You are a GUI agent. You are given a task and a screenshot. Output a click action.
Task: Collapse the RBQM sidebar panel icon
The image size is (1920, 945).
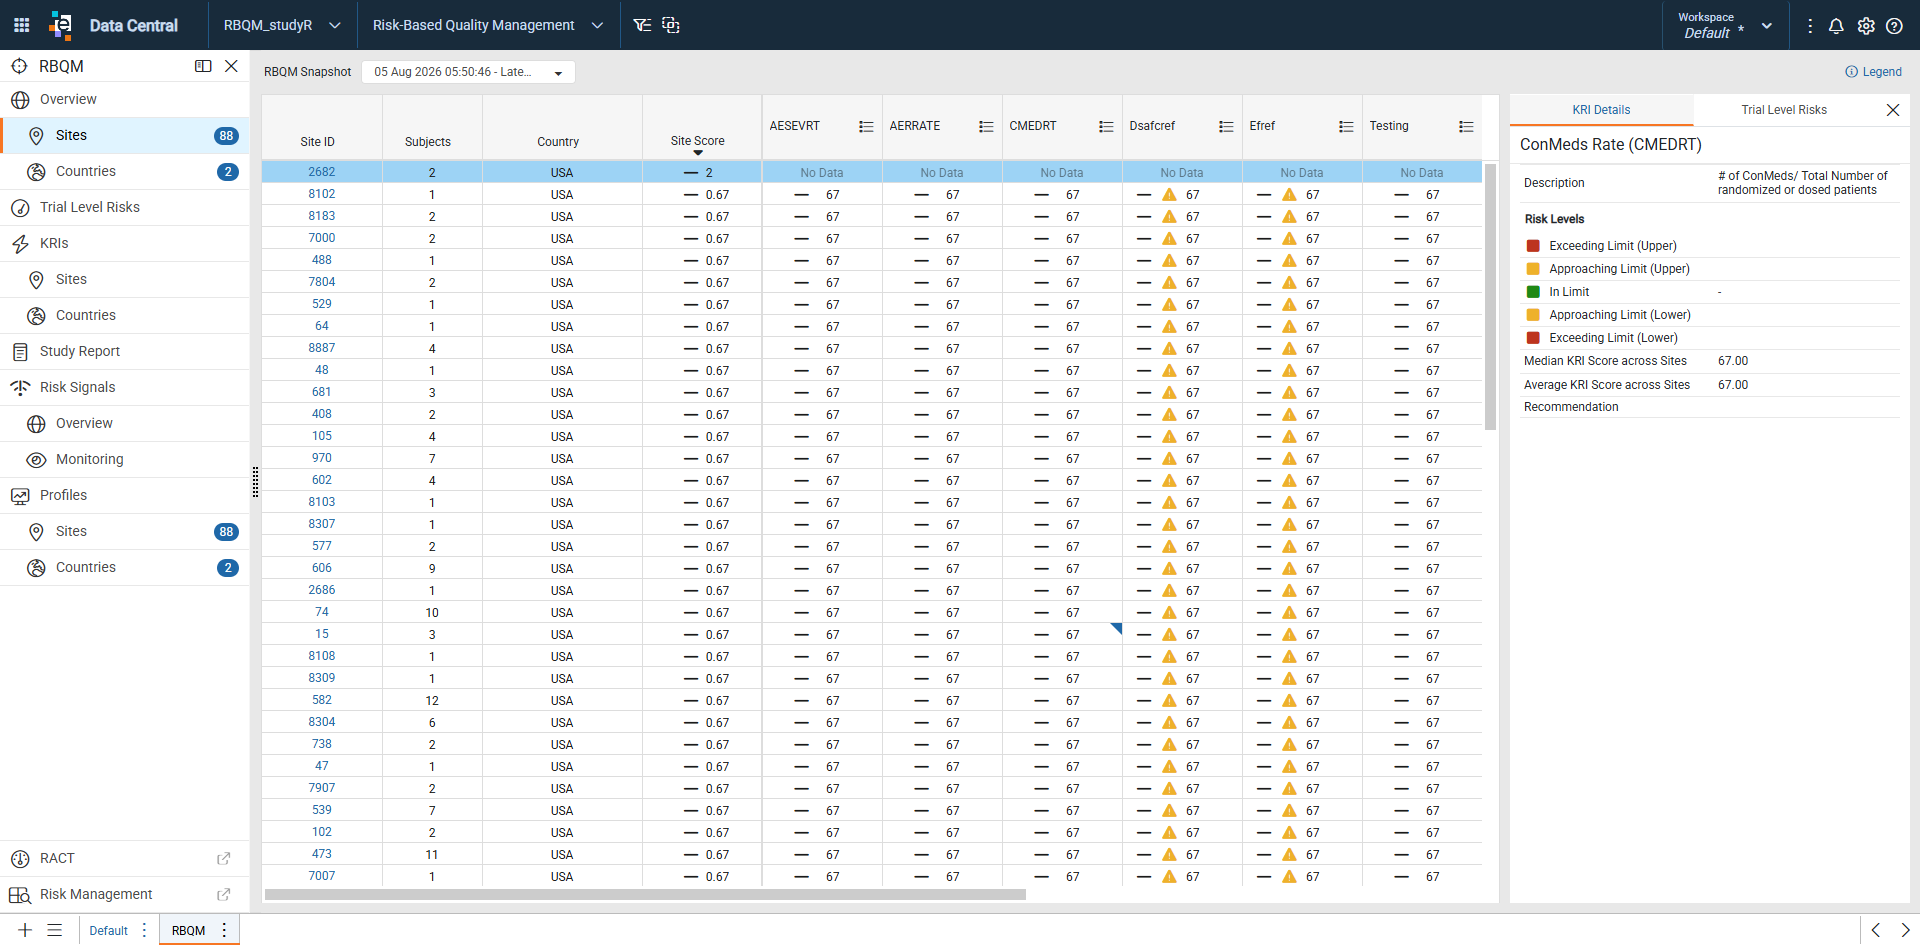pyautogui.click(x=203, y=66)
